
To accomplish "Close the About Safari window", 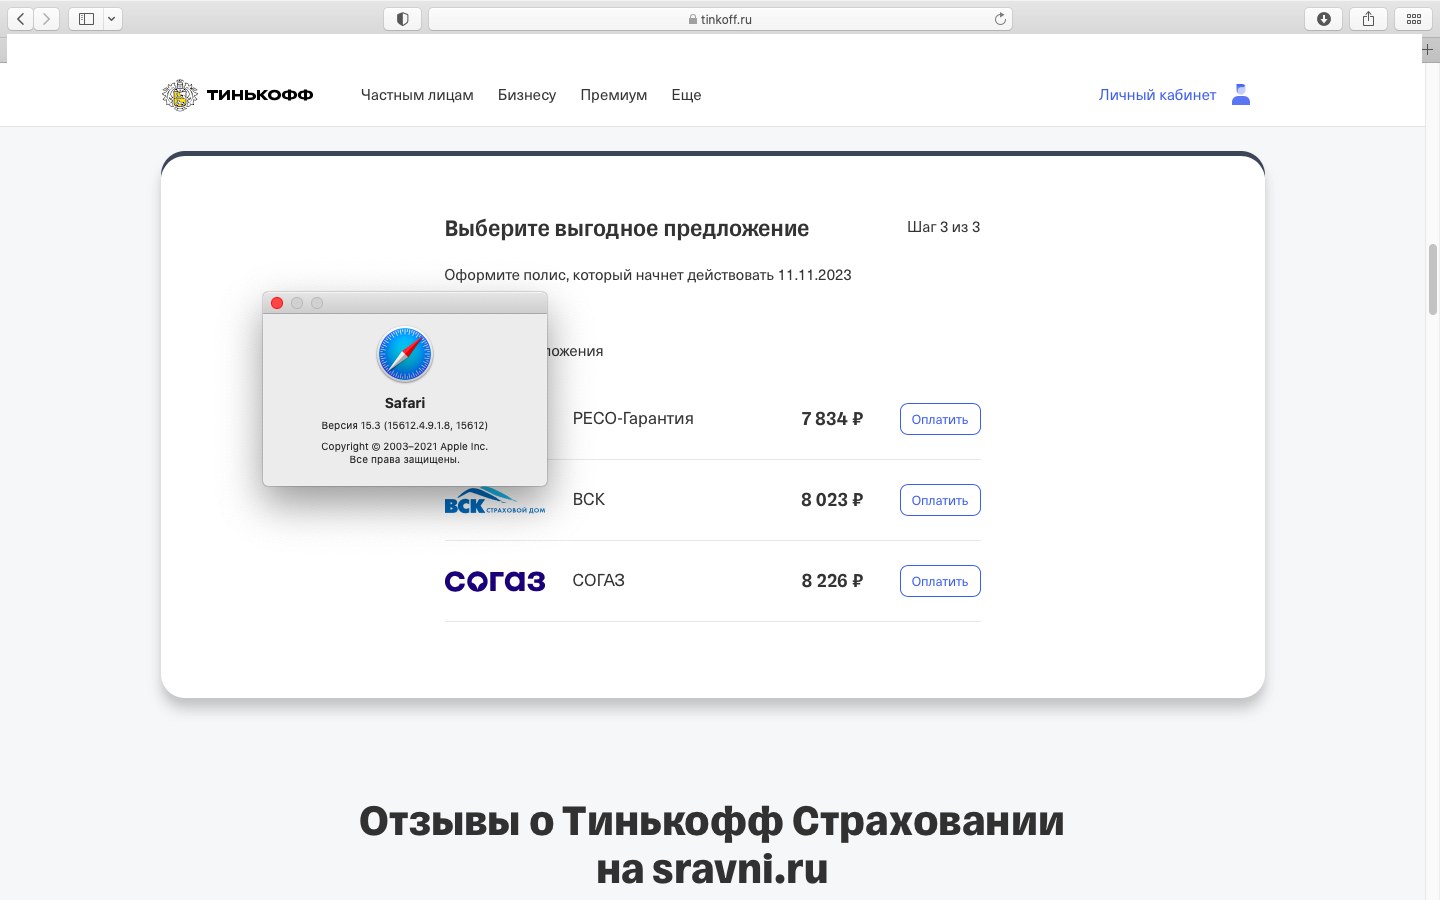I will point(277,303).
